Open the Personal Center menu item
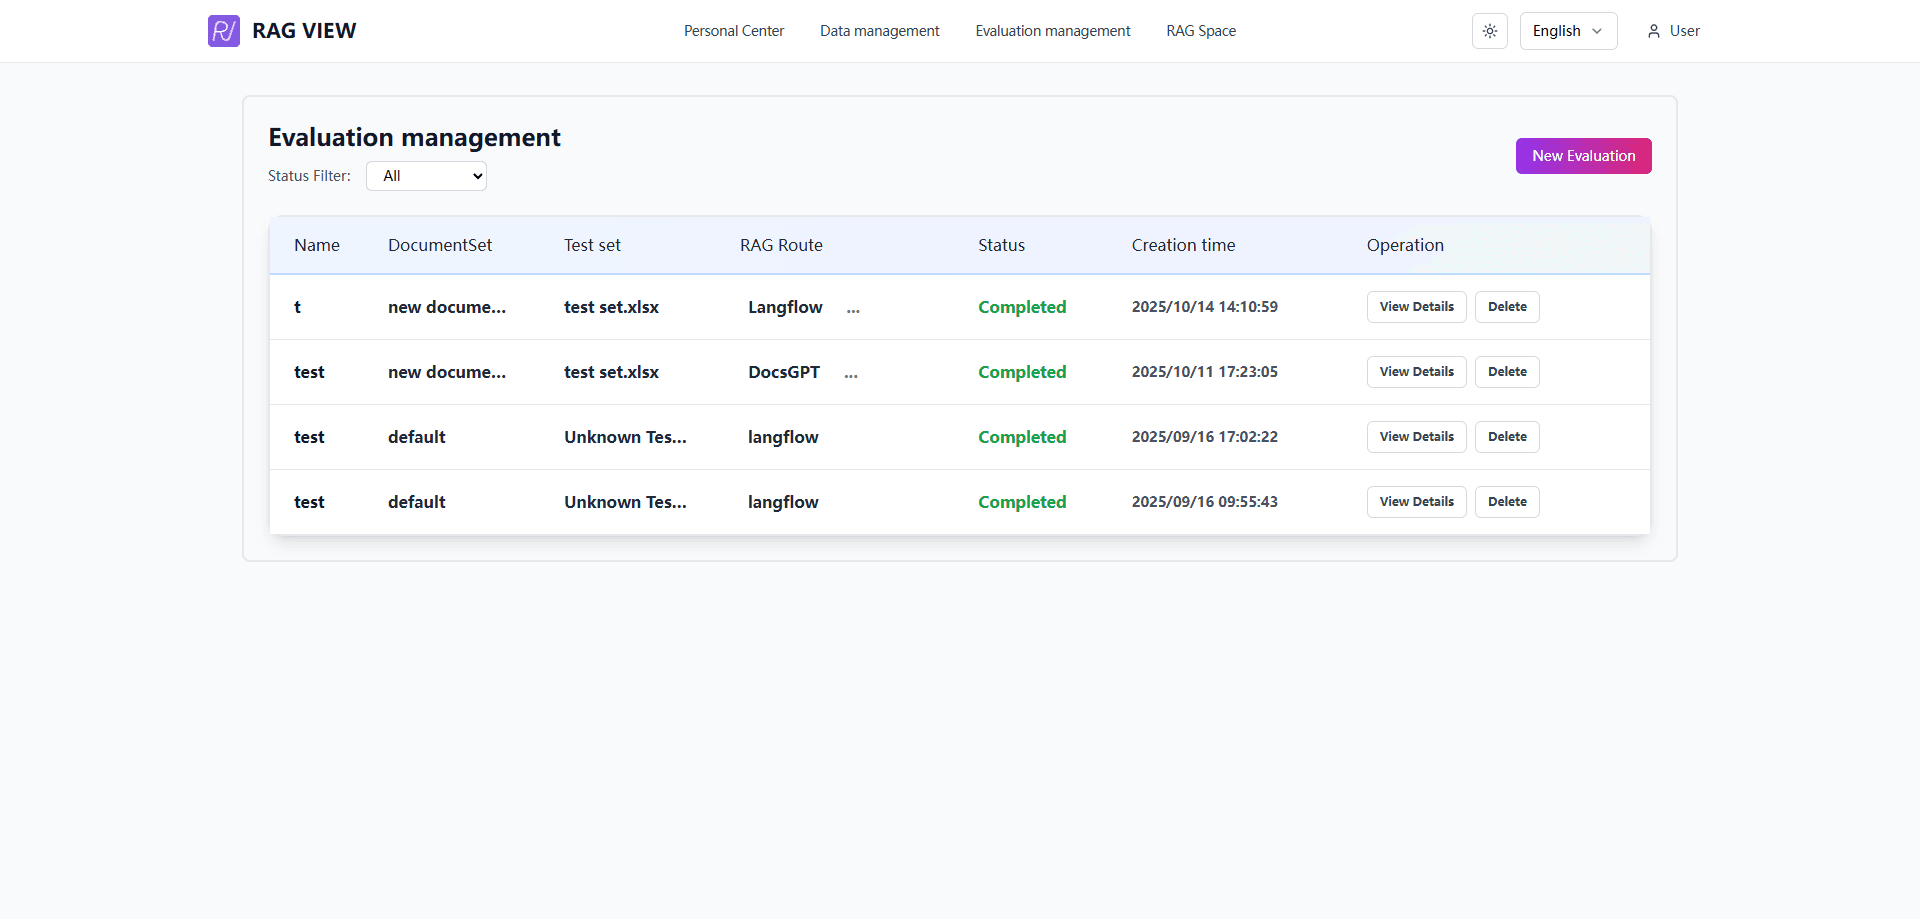Screen dimensions: 1920x919 pos(733,31)
